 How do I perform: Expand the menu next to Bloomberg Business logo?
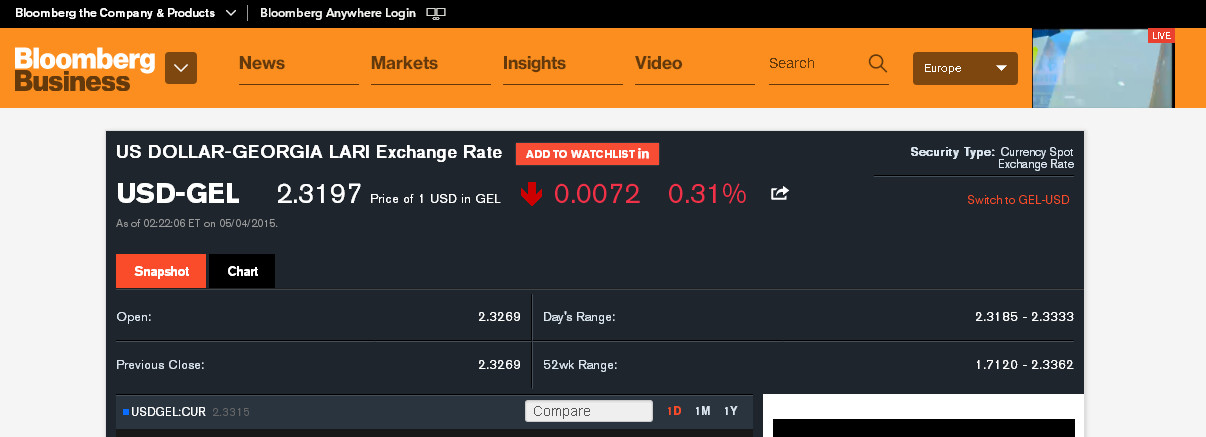point(181,68)
